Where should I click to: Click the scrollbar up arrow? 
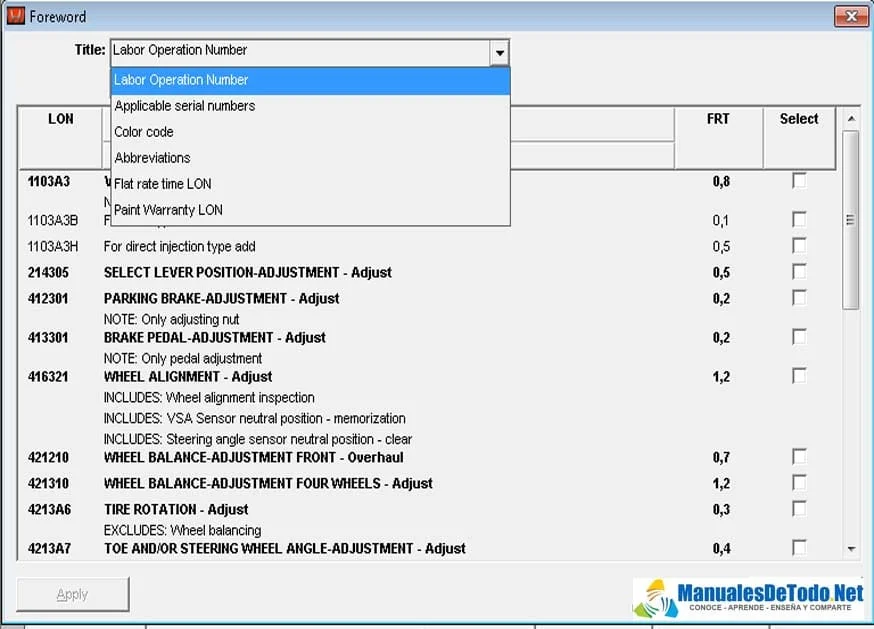(x=851, y=119)
